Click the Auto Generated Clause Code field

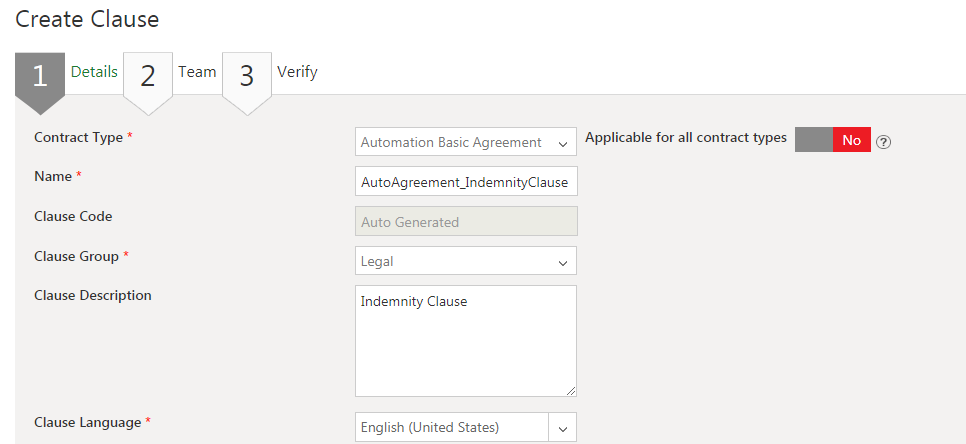[466, 222]
